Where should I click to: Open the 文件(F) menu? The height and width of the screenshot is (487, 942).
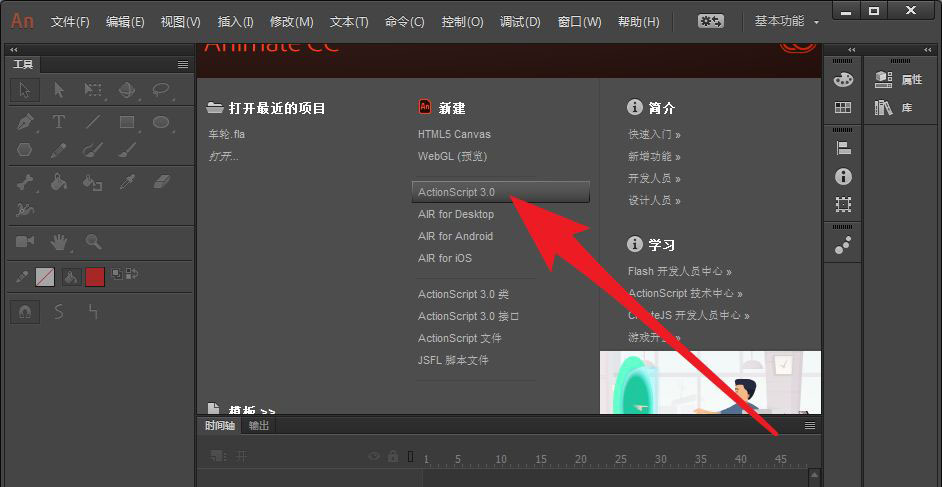click(70, 22)
